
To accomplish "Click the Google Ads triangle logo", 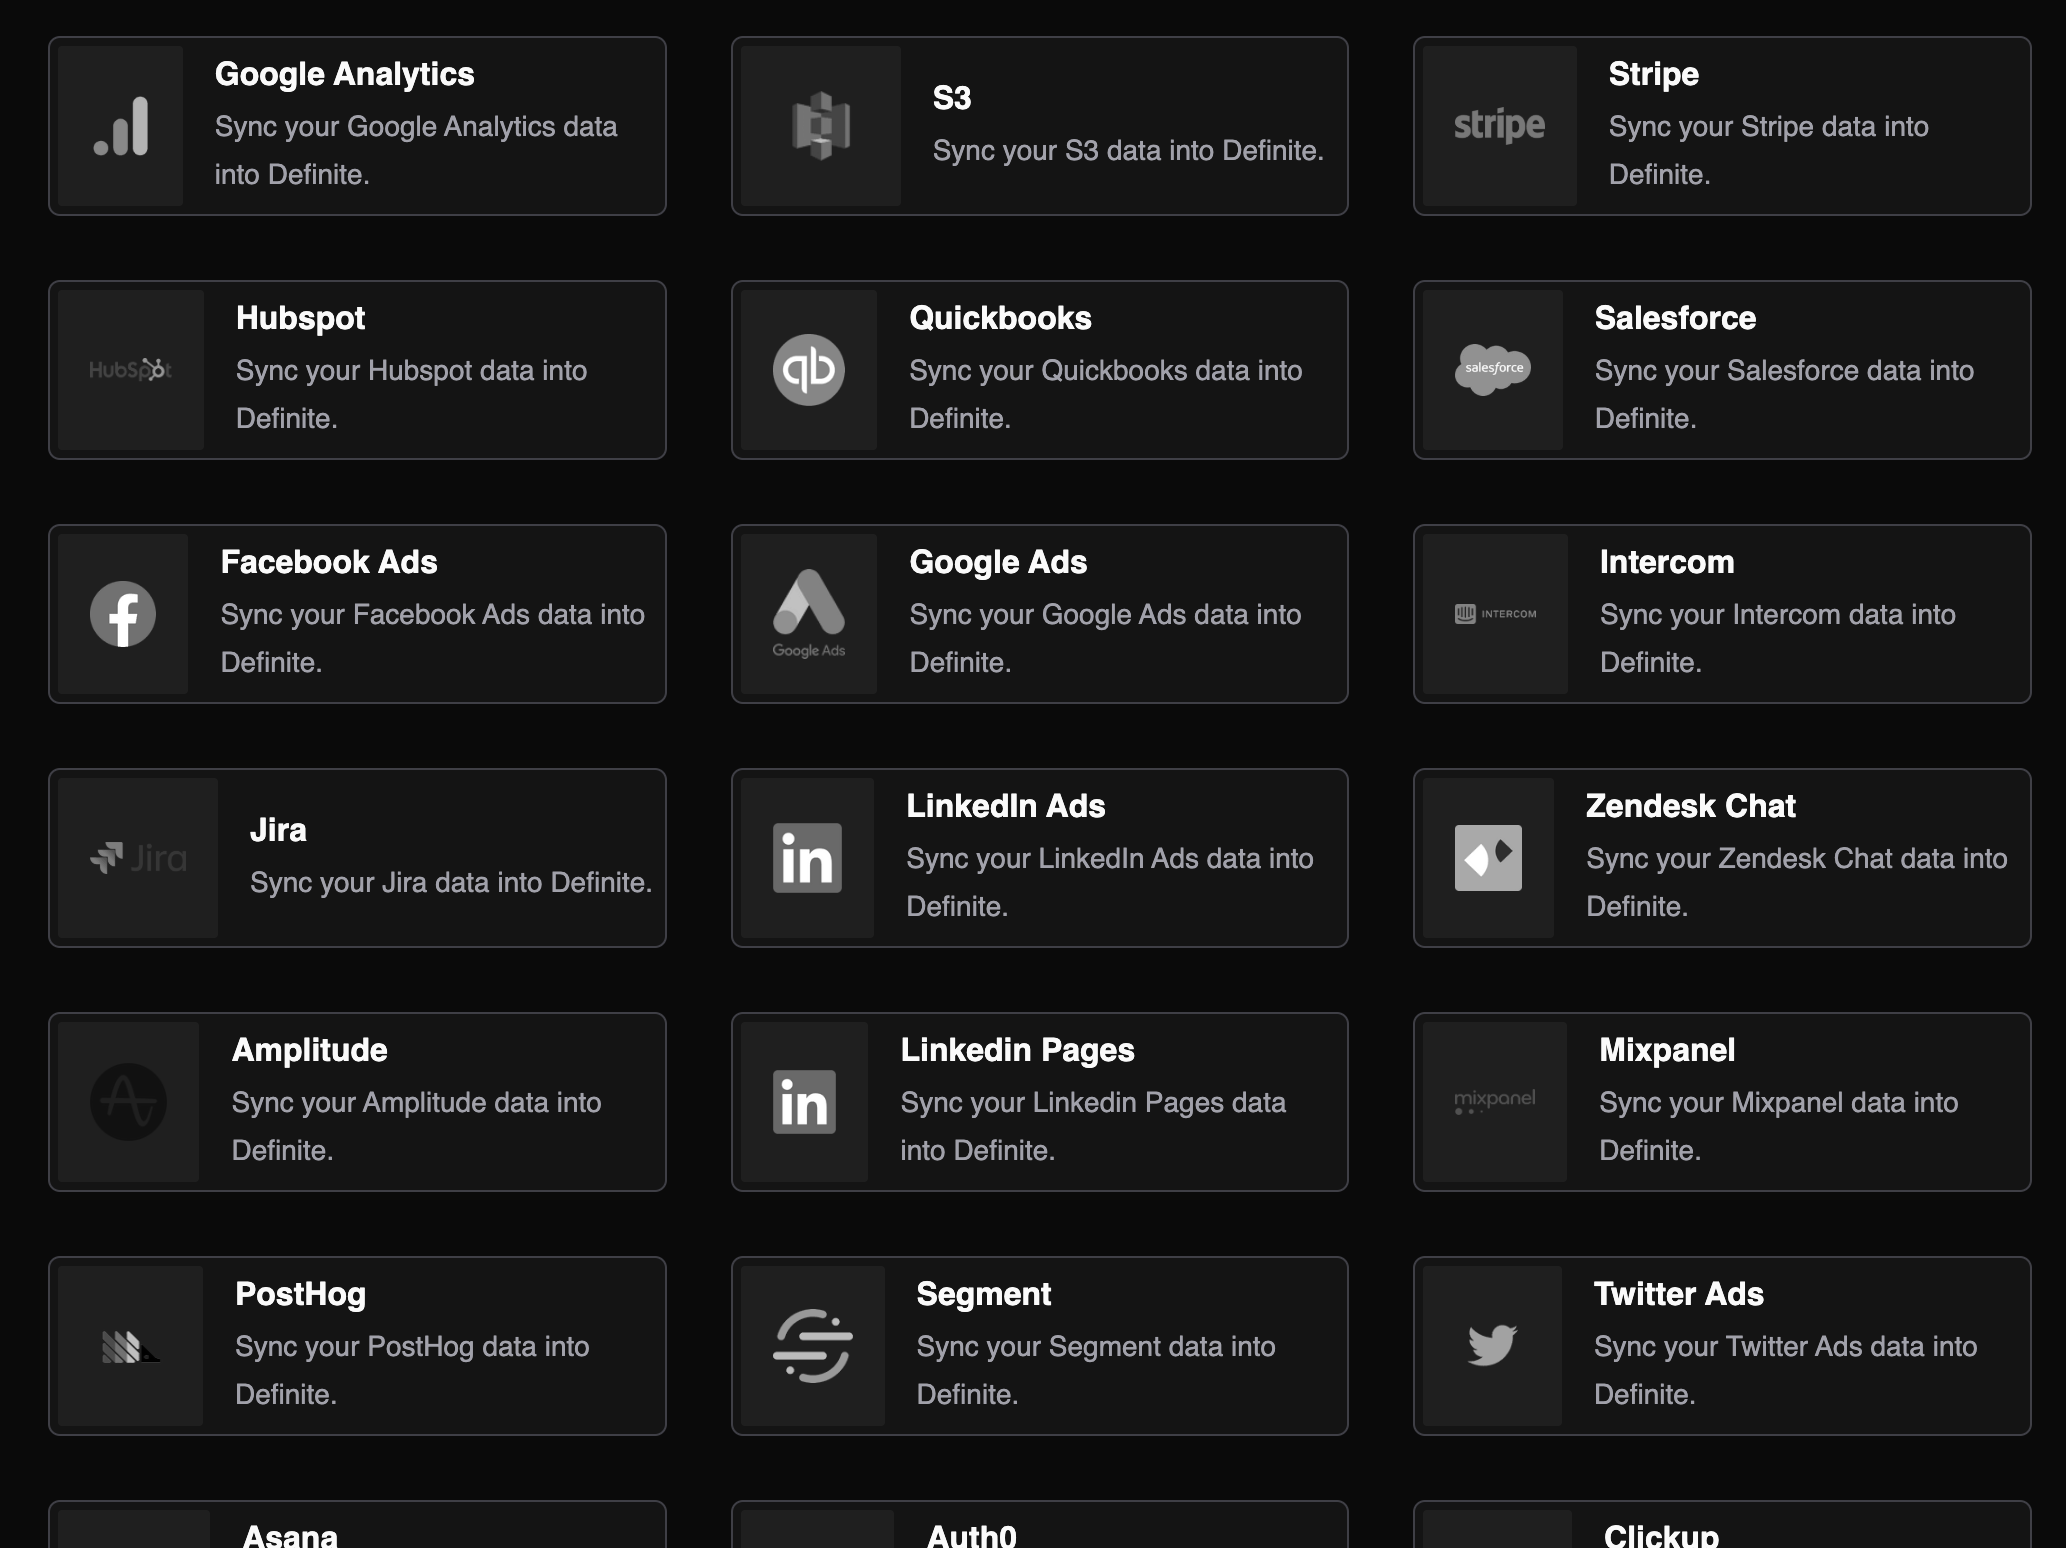I will tap(809, 604).
